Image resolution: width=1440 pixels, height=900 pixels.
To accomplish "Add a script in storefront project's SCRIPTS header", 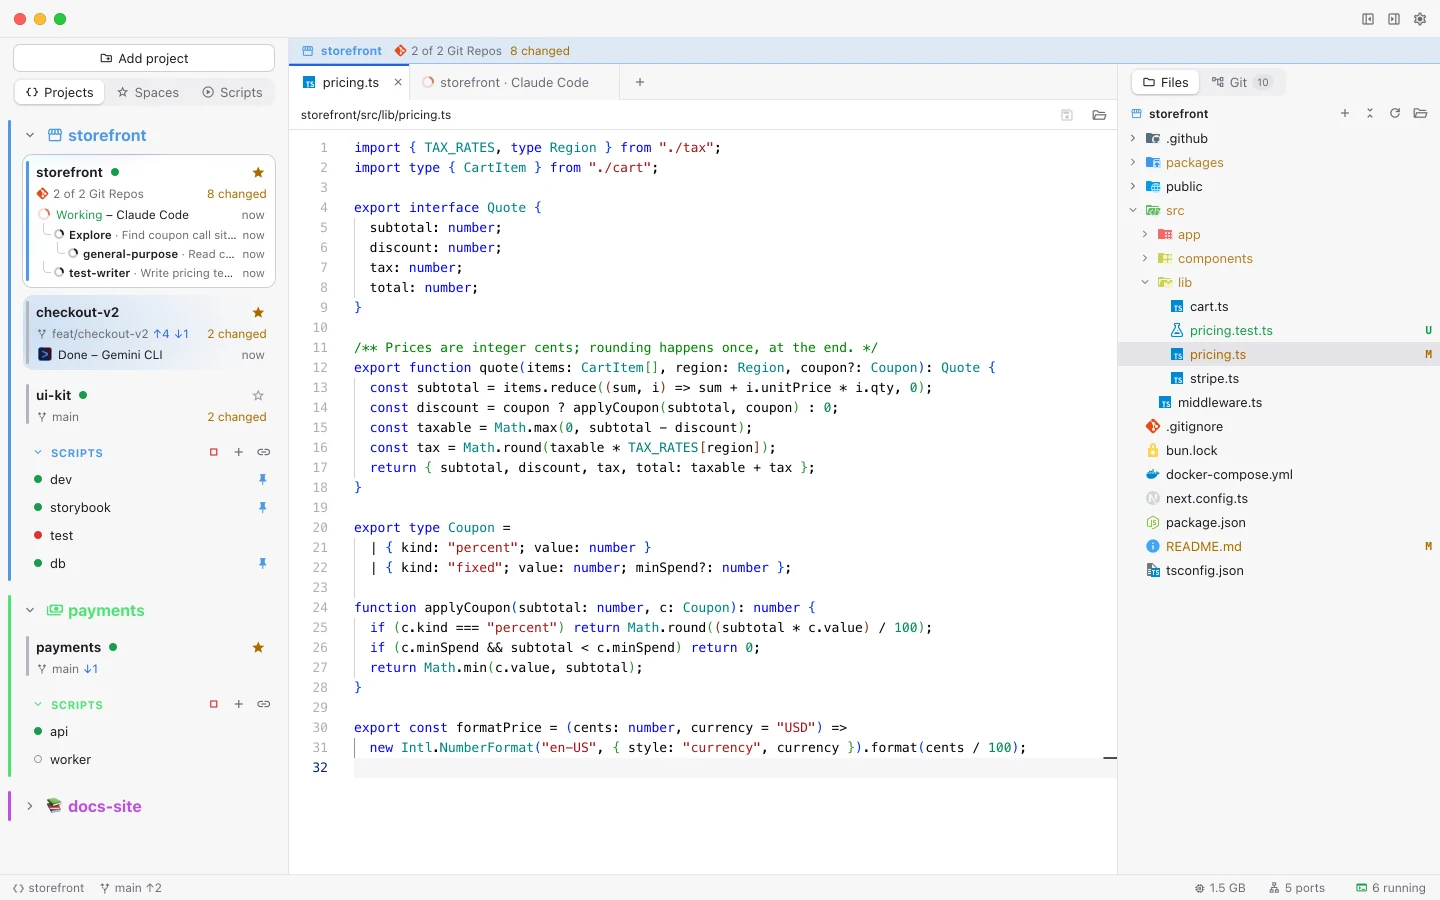I will (239, 452).
